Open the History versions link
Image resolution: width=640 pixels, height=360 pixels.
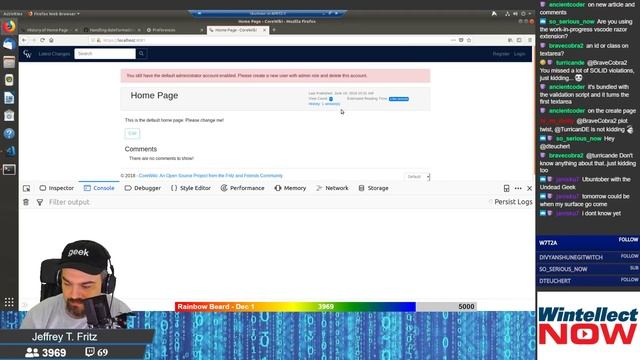coord(324,104)
